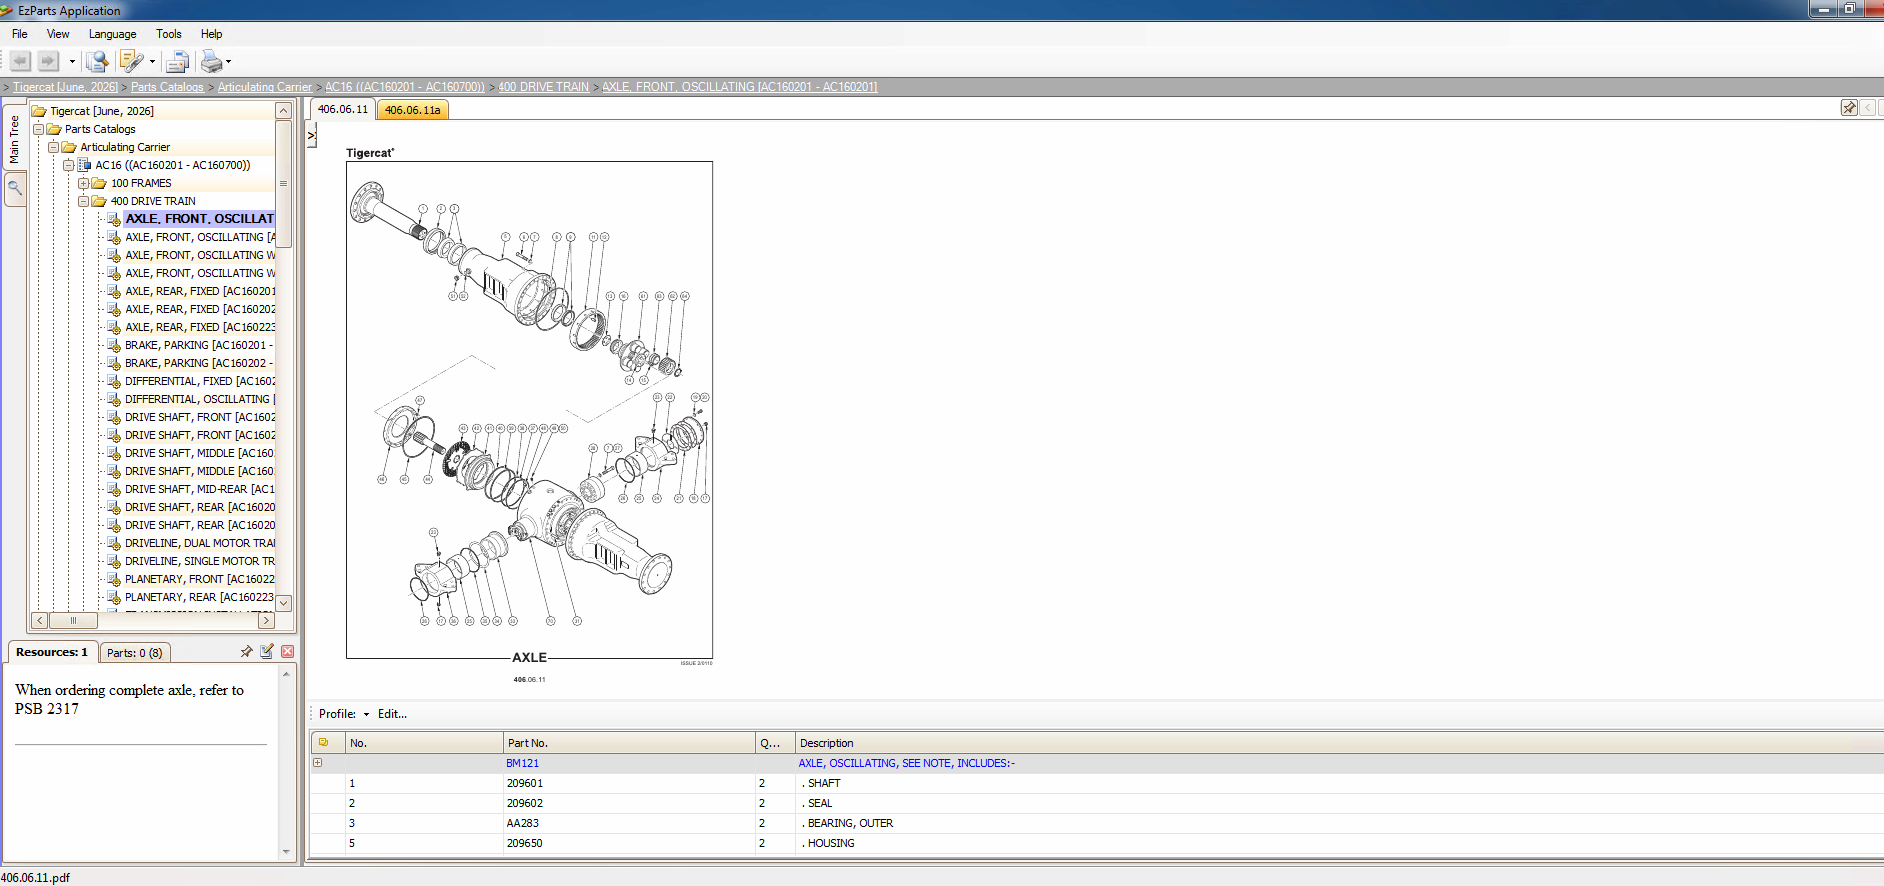Click the Forward navigation arrow in toolbar
1884x886 pixels.
point(47,61)
